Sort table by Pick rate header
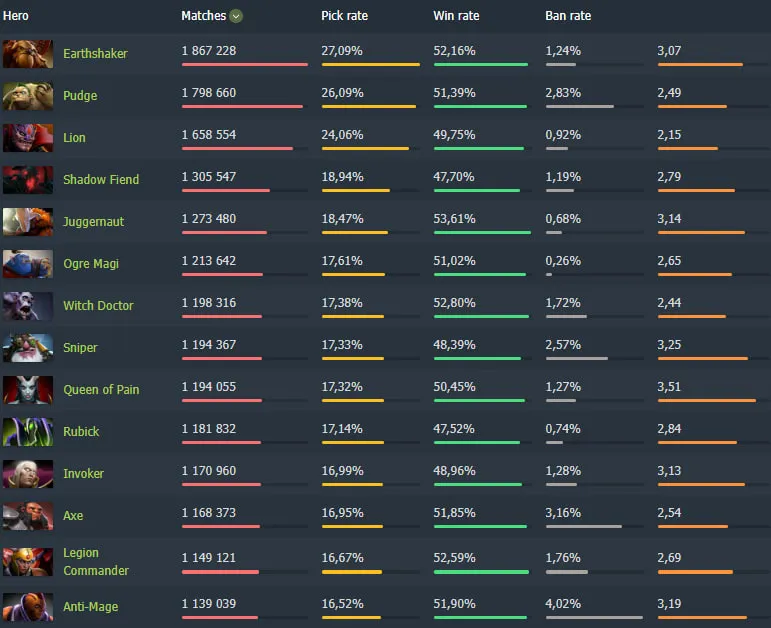Viewport: 771px width, 628px height. click(x=345, y=16)
